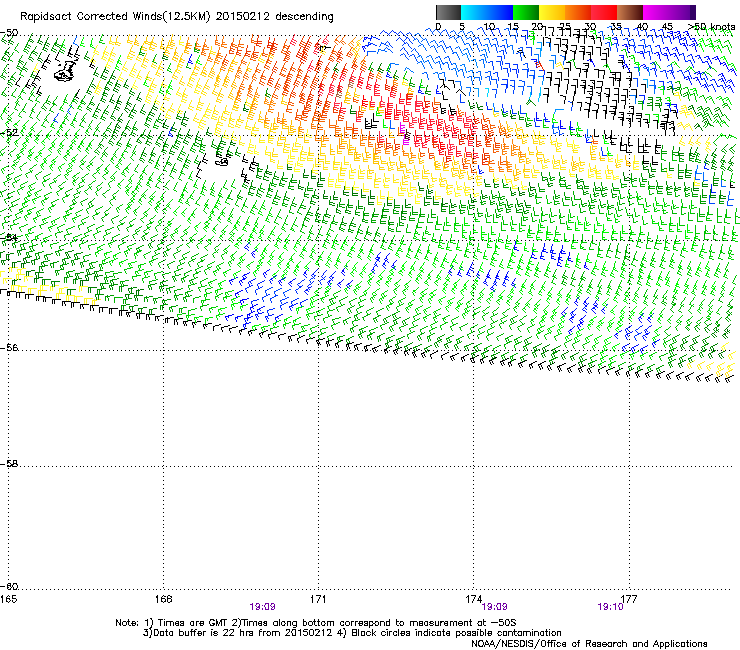Select the magenta 40-45 knots legend segment
The image size is (740, 650).
pos(656,12)
